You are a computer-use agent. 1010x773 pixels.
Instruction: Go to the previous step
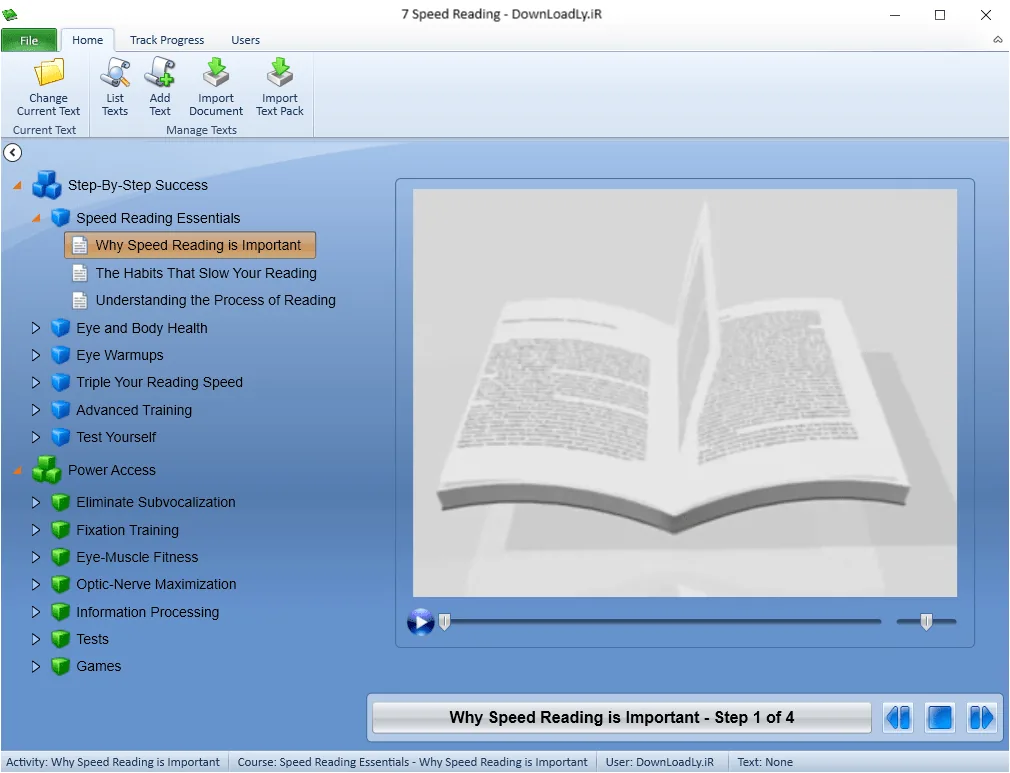(x=898, y=718)
